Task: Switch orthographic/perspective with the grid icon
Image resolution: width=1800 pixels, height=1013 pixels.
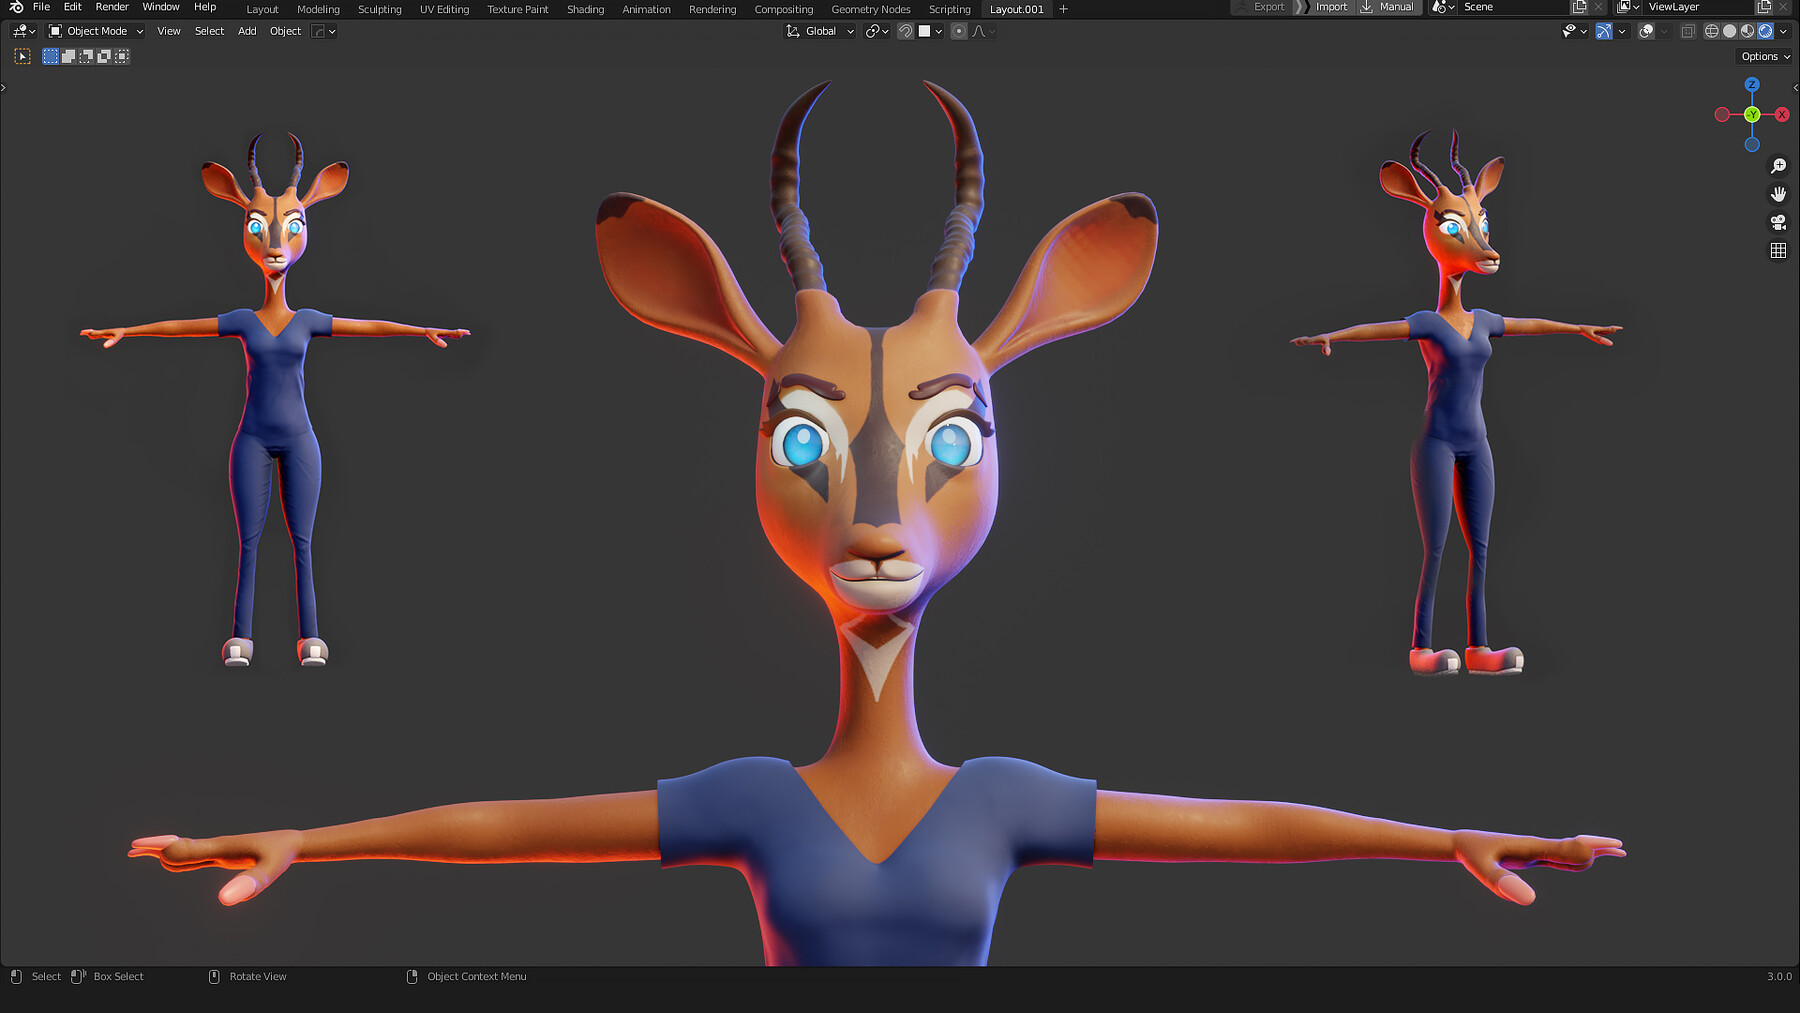Action: click(1778, 251)
